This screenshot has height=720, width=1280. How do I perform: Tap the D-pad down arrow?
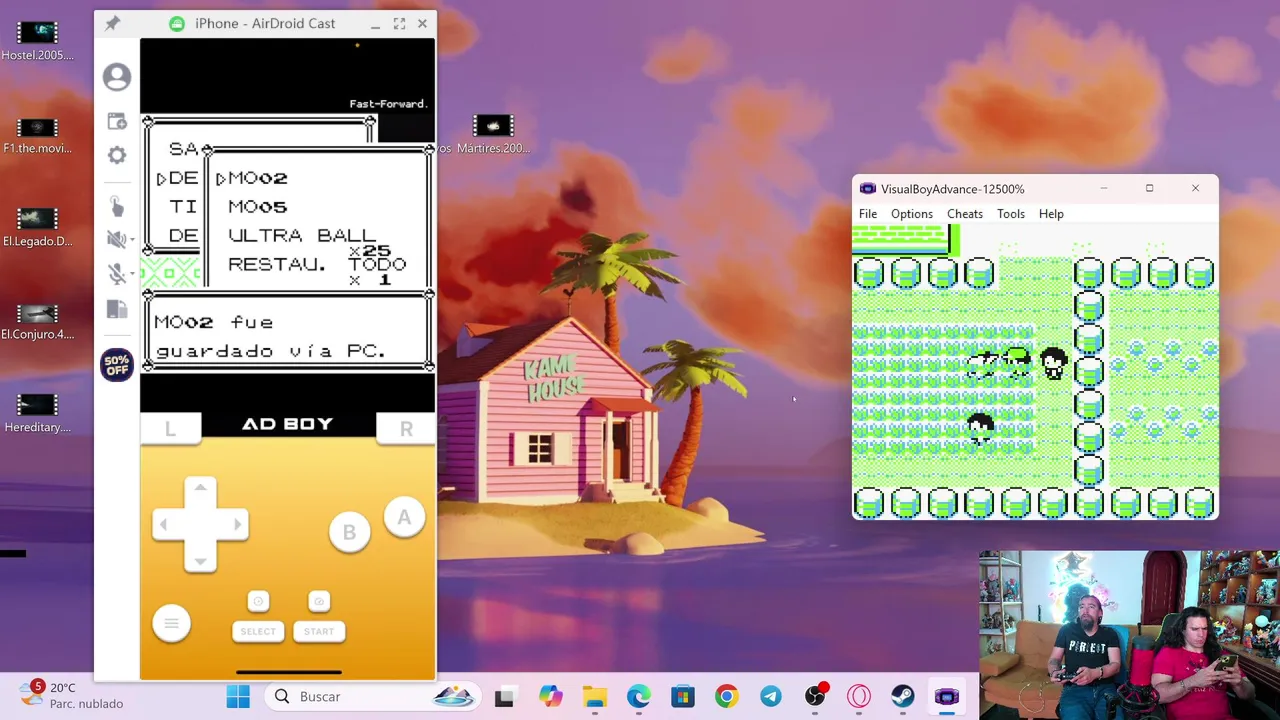(200, 561)
